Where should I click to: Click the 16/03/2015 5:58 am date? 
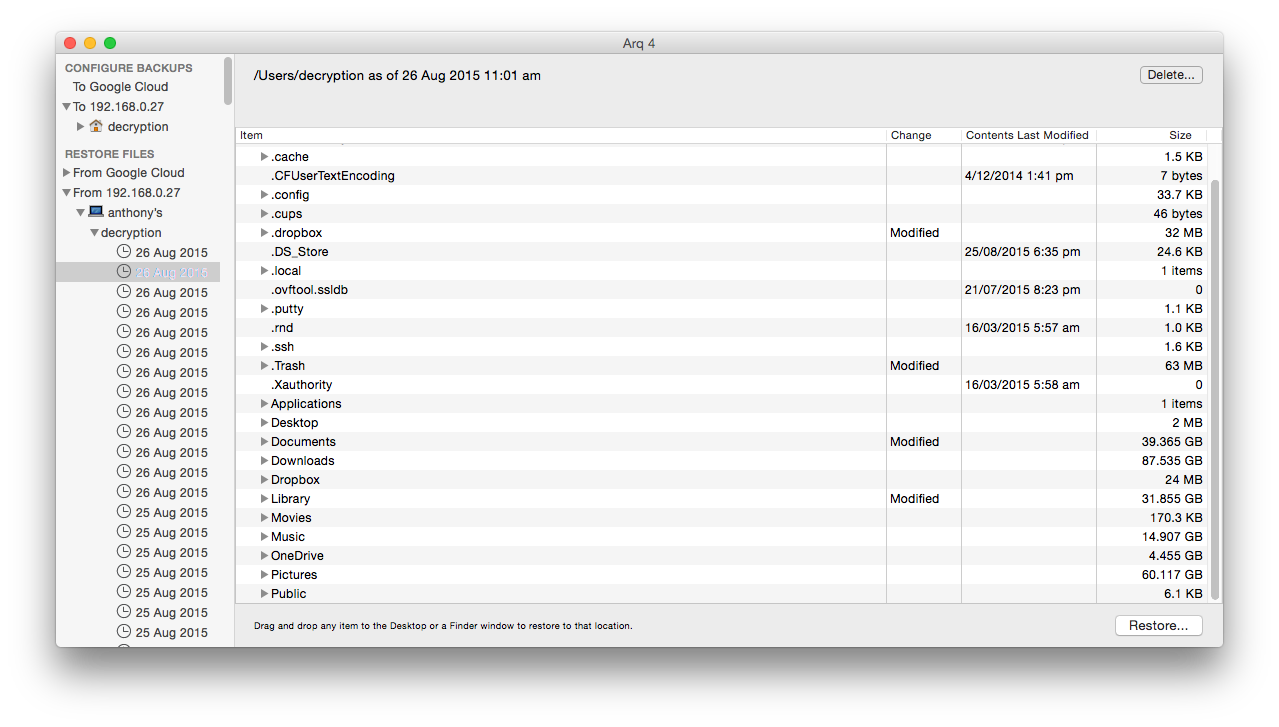[1023, 385]
